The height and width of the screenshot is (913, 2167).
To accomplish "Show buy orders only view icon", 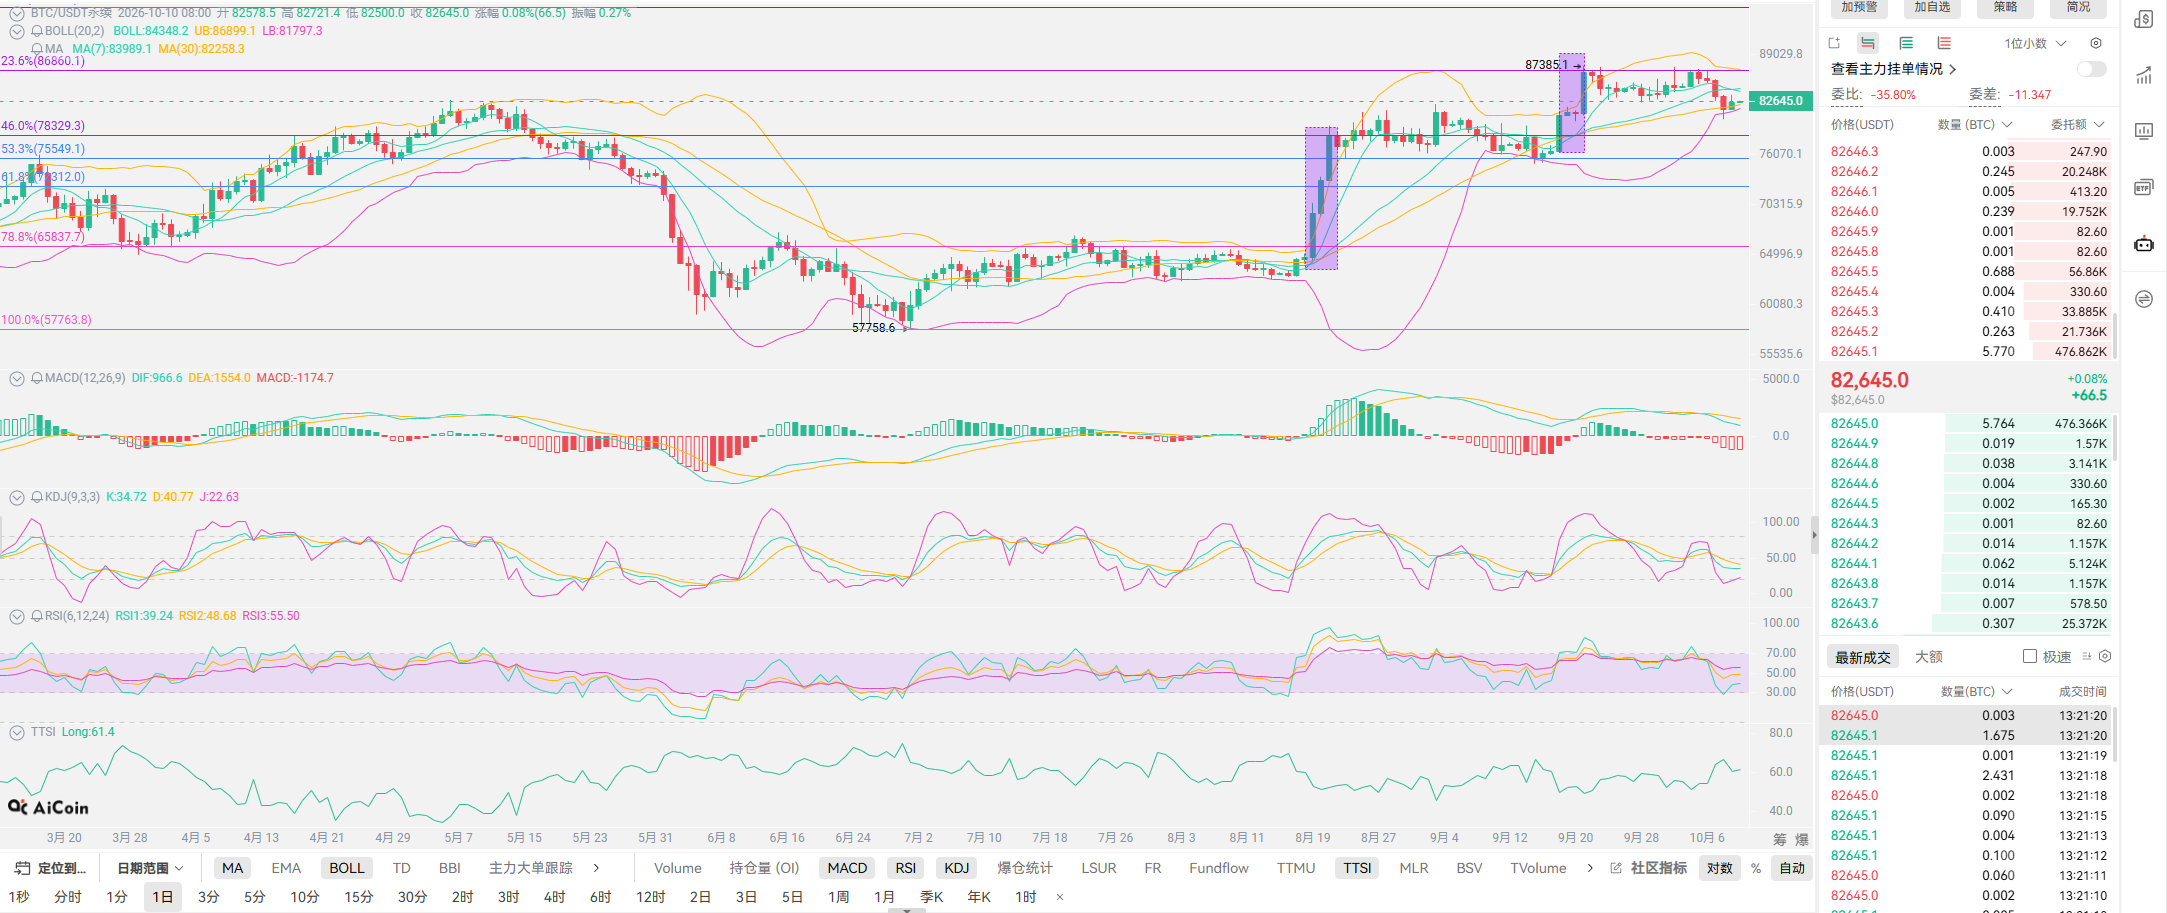I will point(1906,43).
